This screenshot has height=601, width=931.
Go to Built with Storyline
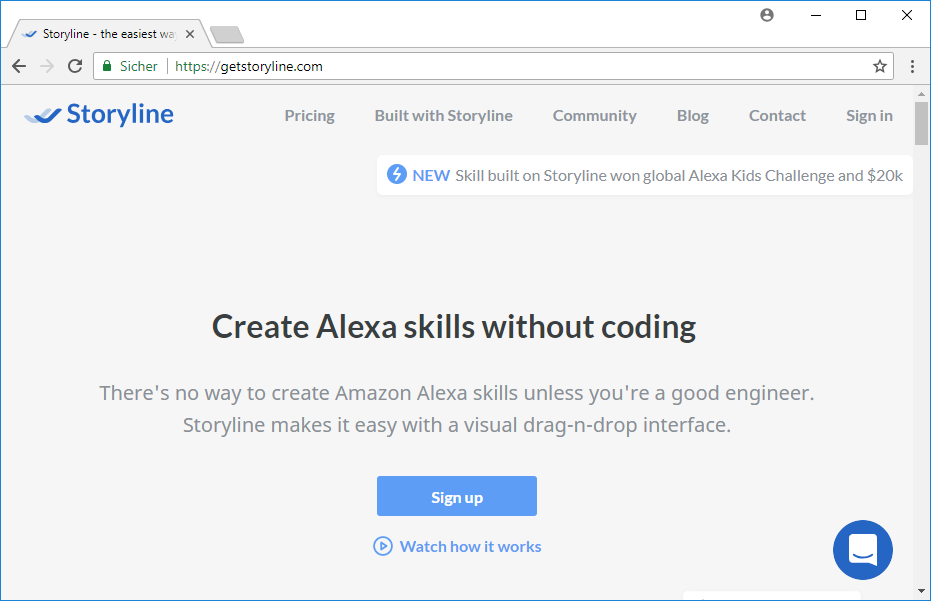pyautogui.click(x=443, y=116)
